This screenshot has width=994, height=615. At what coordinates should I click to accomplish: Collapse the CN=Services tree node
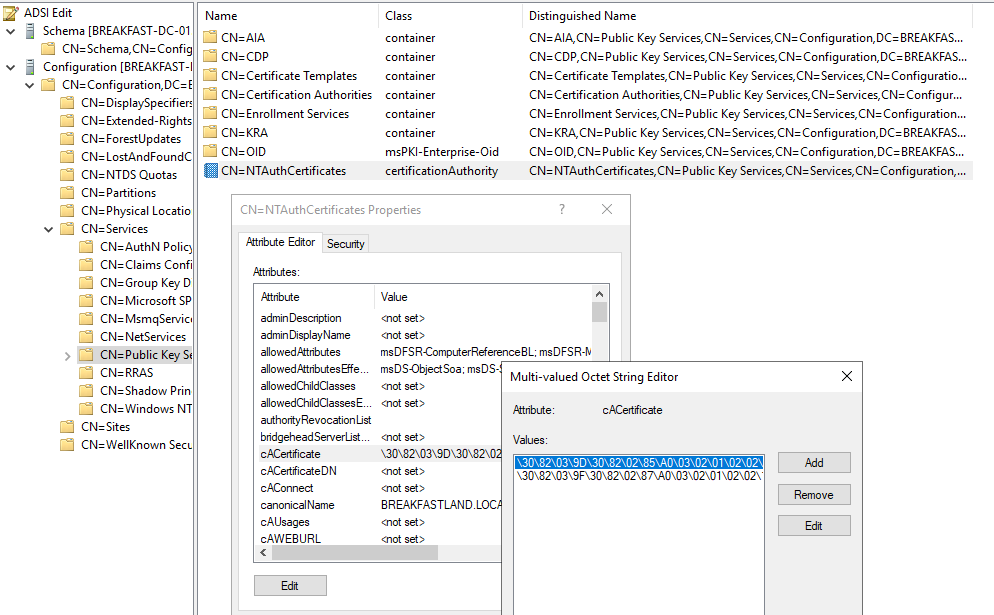coord(48,229)
